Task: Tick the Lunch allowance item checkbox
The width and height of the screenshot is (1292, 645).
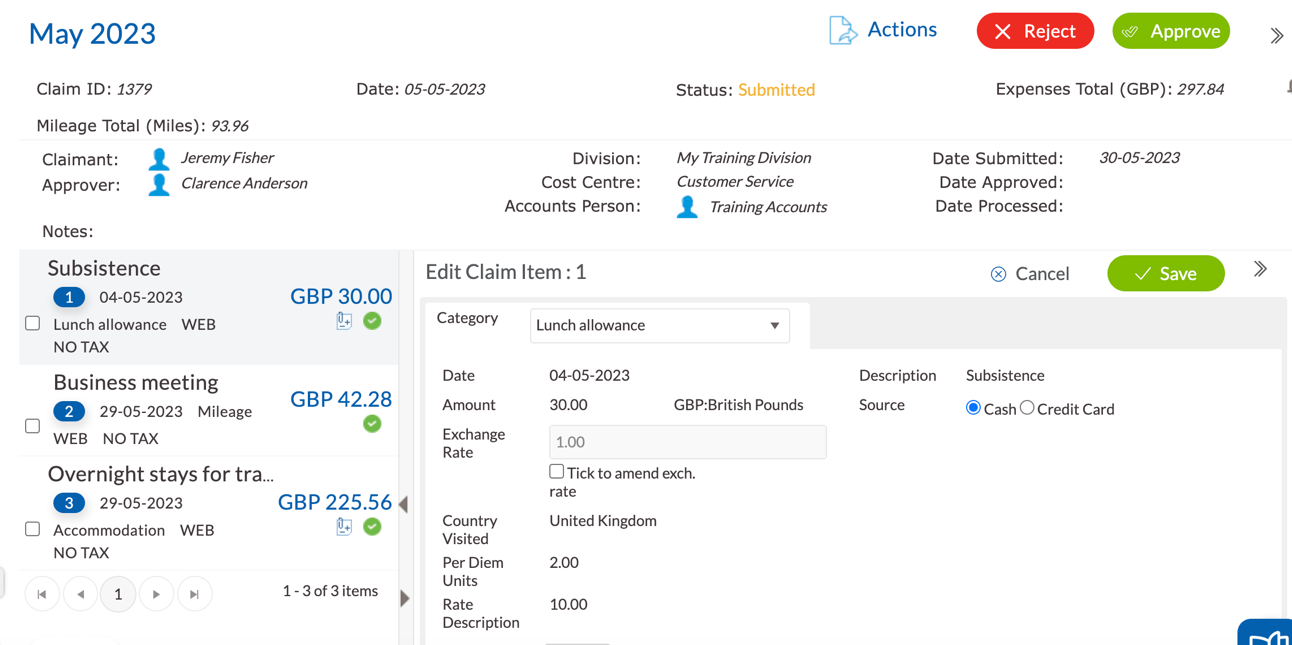Action: [x=33, y=323]
